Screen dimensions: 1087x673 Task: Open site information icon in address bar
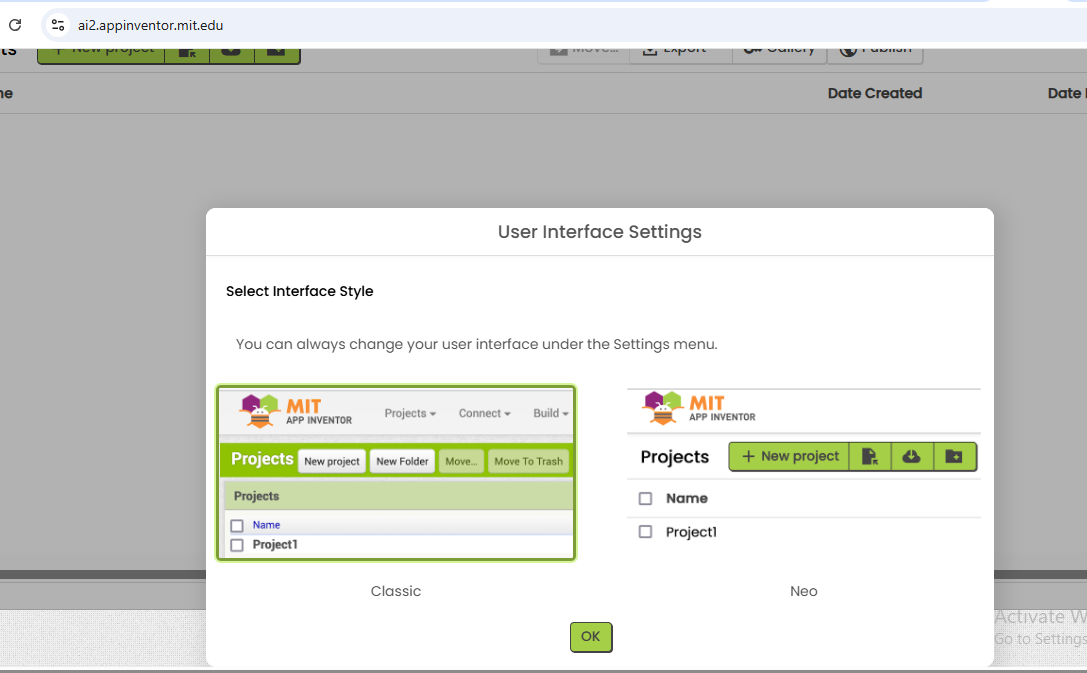[x=58, y=25]
